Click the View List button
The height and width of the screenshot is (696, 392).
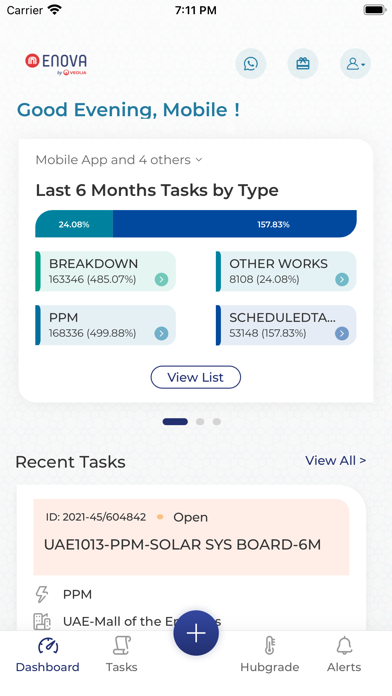[196, 377]
